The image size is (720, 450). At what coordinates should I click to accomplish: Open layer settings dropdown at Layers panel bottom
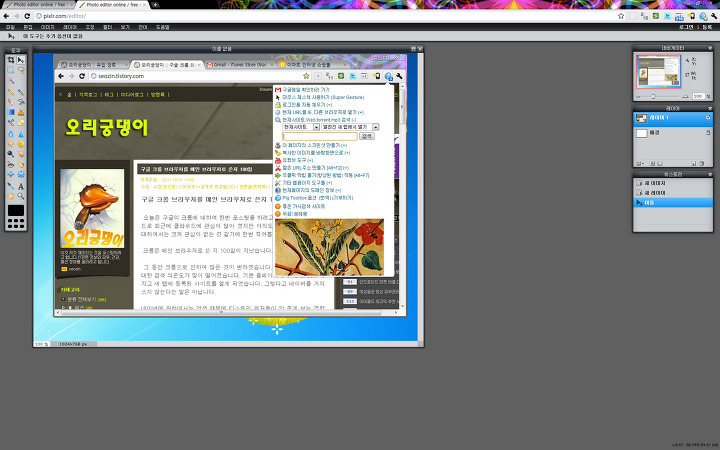pyautogui.click(x=639, y=163)
